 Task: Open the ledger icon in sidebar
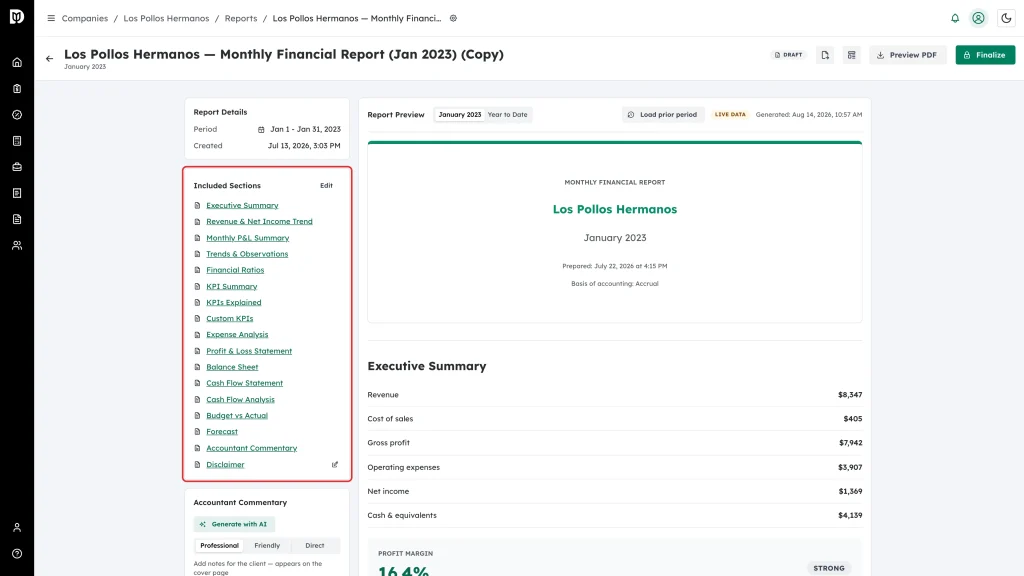click(17, 141)
